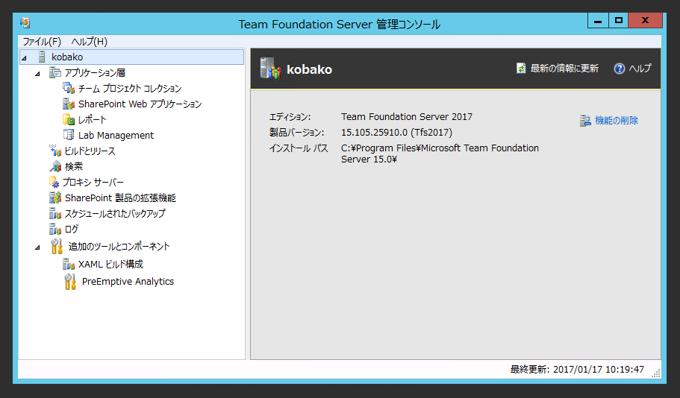The width and height of the screenshot is (680, 398).
Task: Select the 検索 tree item
Action: (x=73, y=166)
